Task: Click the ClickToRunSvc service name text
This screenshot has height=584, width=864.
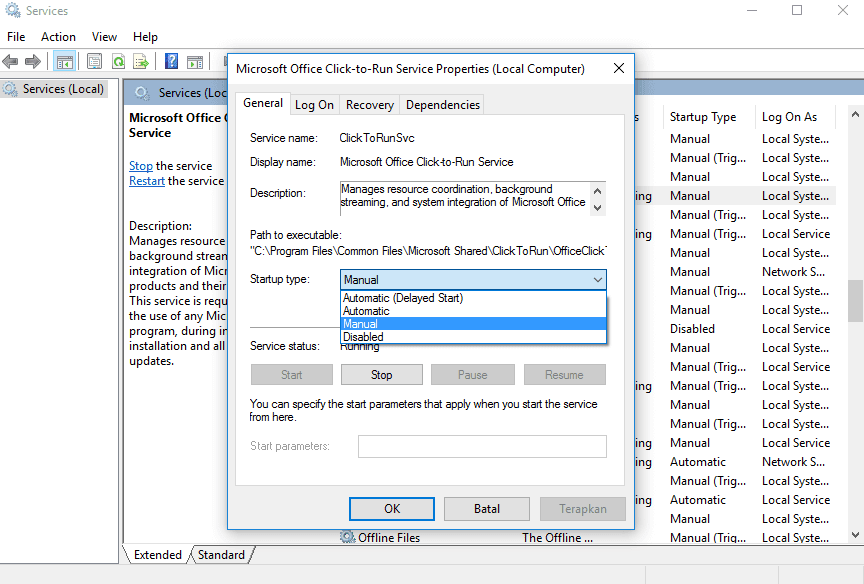Action: [x=377, y=138]
